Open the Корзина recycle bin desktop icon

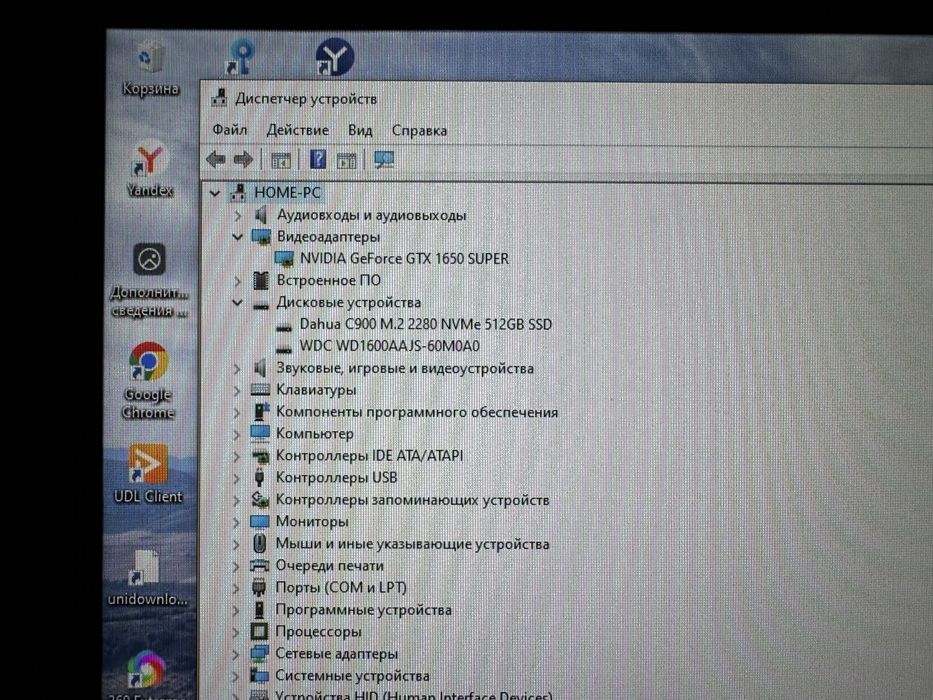pyautogui.click(x=150, y=67)
